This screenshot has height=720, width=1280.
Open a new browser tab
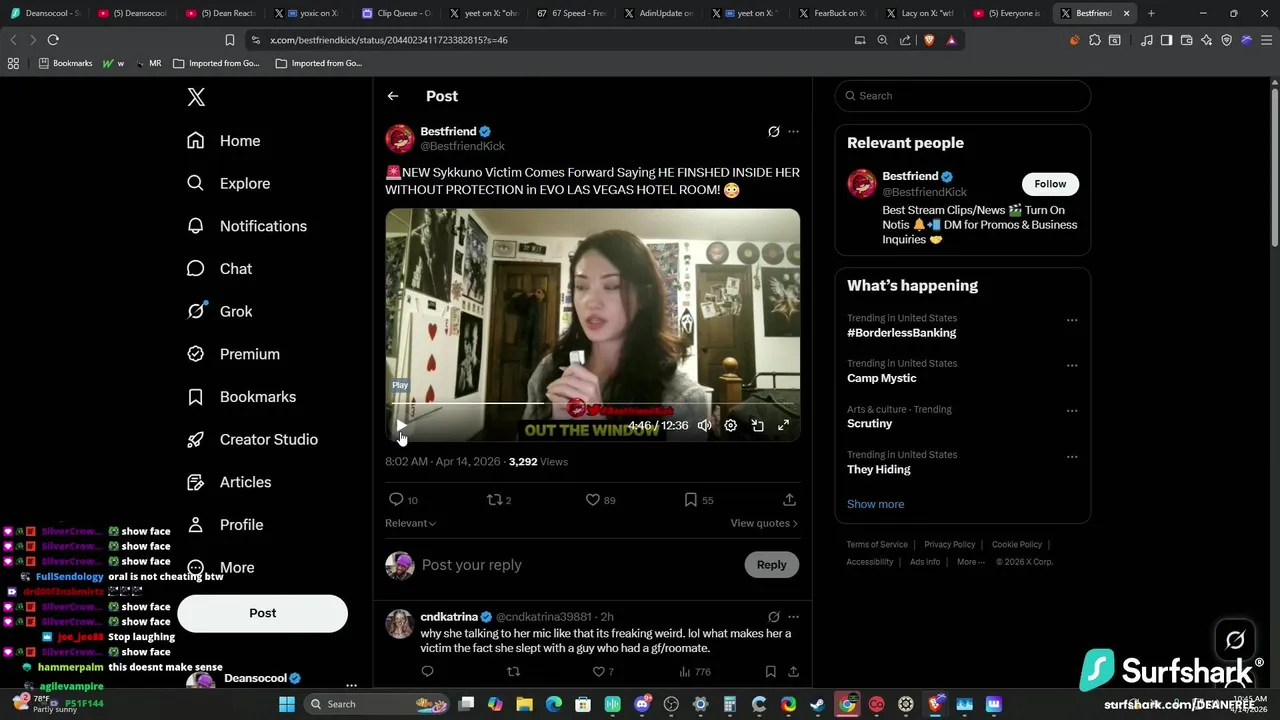pyautogui.click(x=1151, y=13)
